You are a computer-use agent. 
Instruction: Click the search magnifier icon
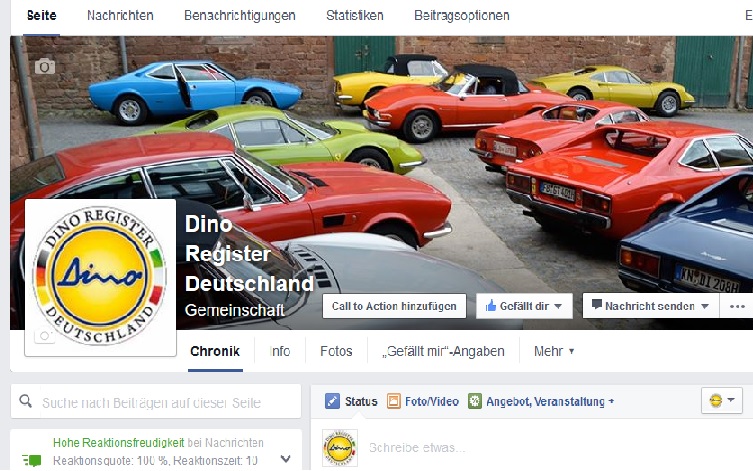point(26,401)
